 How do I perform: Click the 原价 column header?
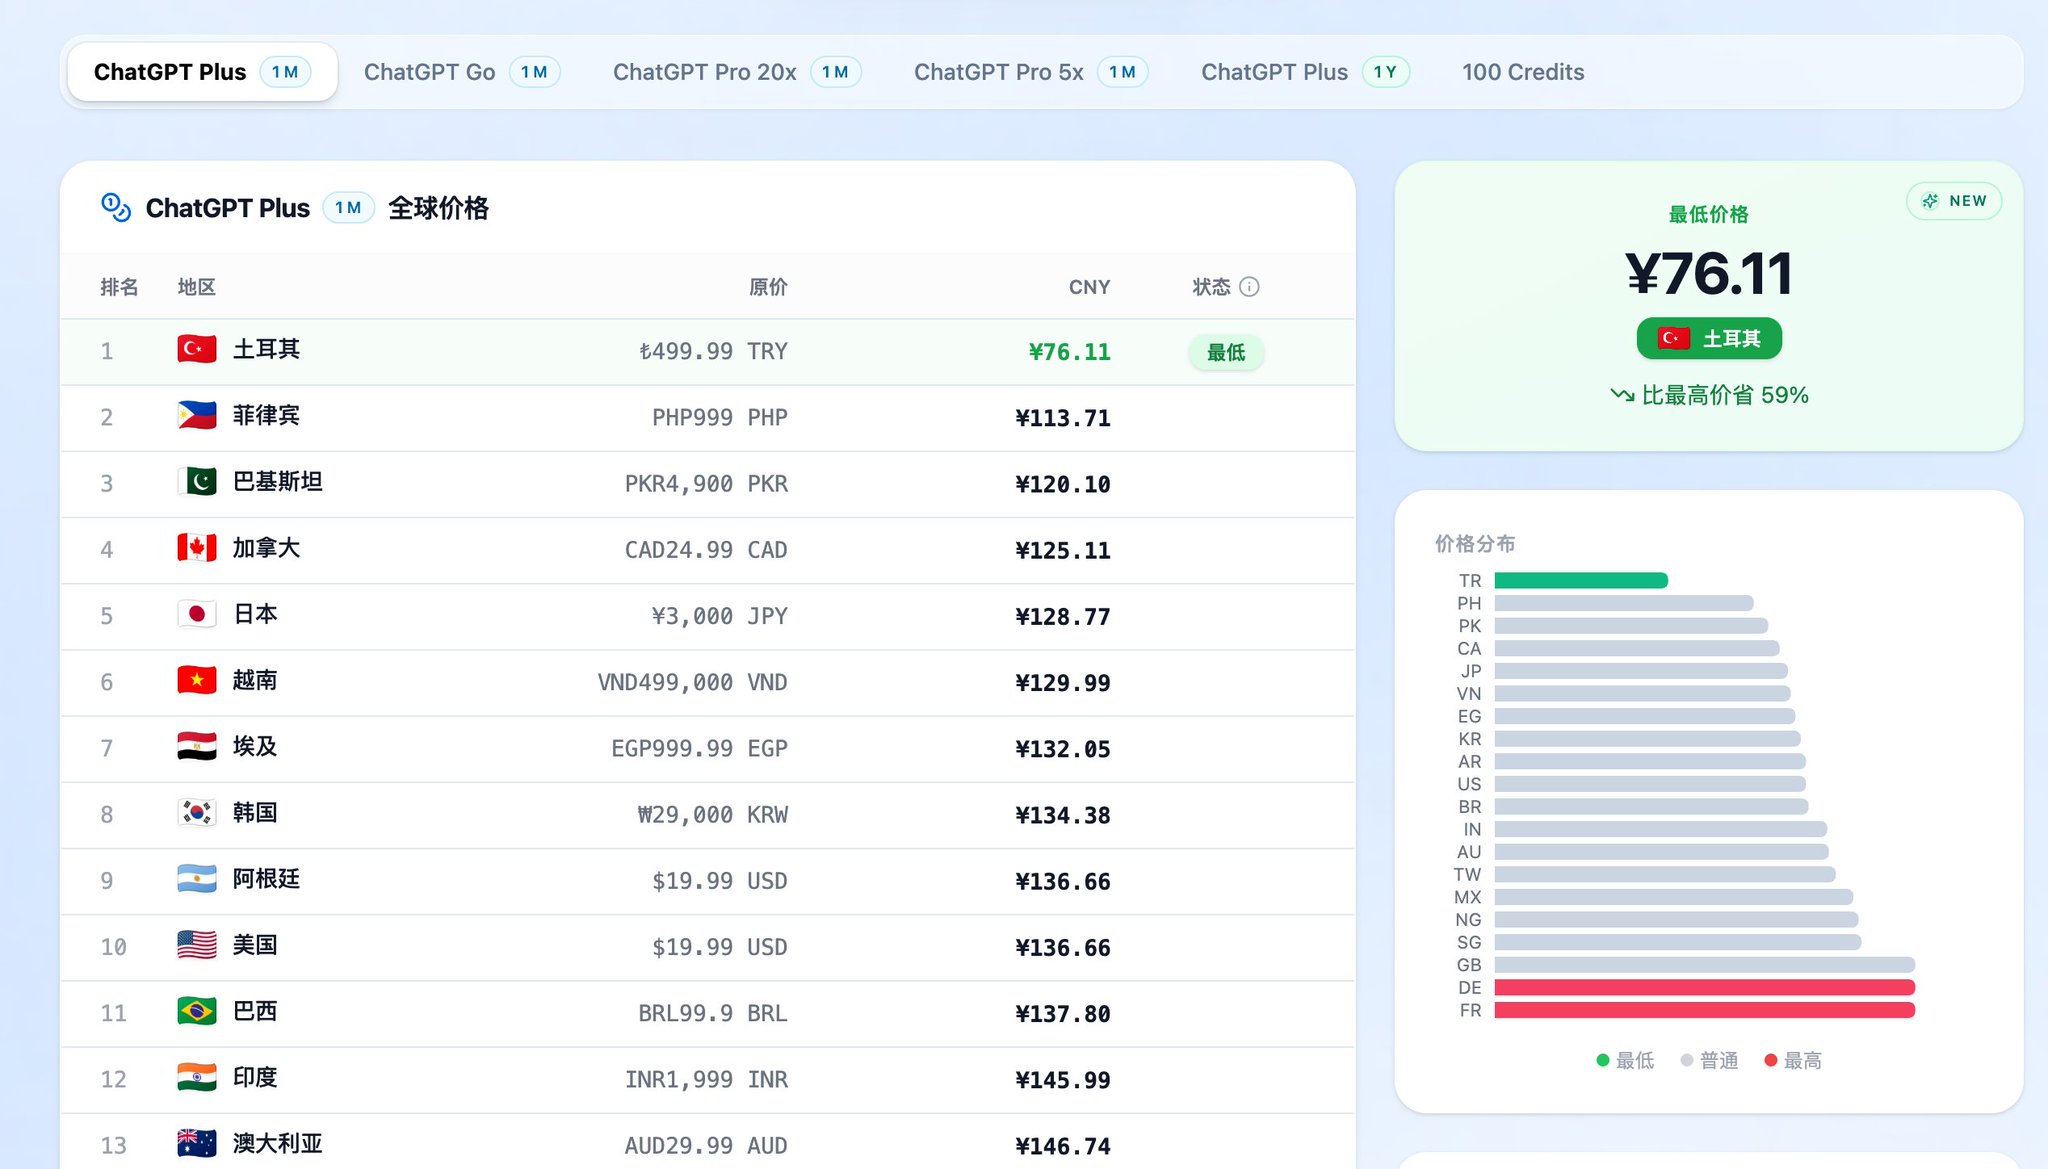(x=768, y=287)
